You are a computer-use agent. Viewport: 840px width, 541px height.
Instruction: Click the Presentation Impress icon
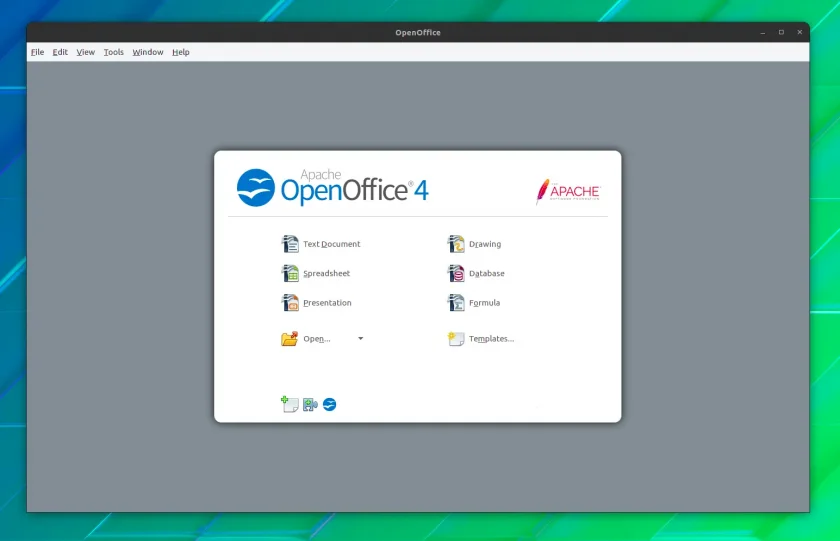coord(290,303)
